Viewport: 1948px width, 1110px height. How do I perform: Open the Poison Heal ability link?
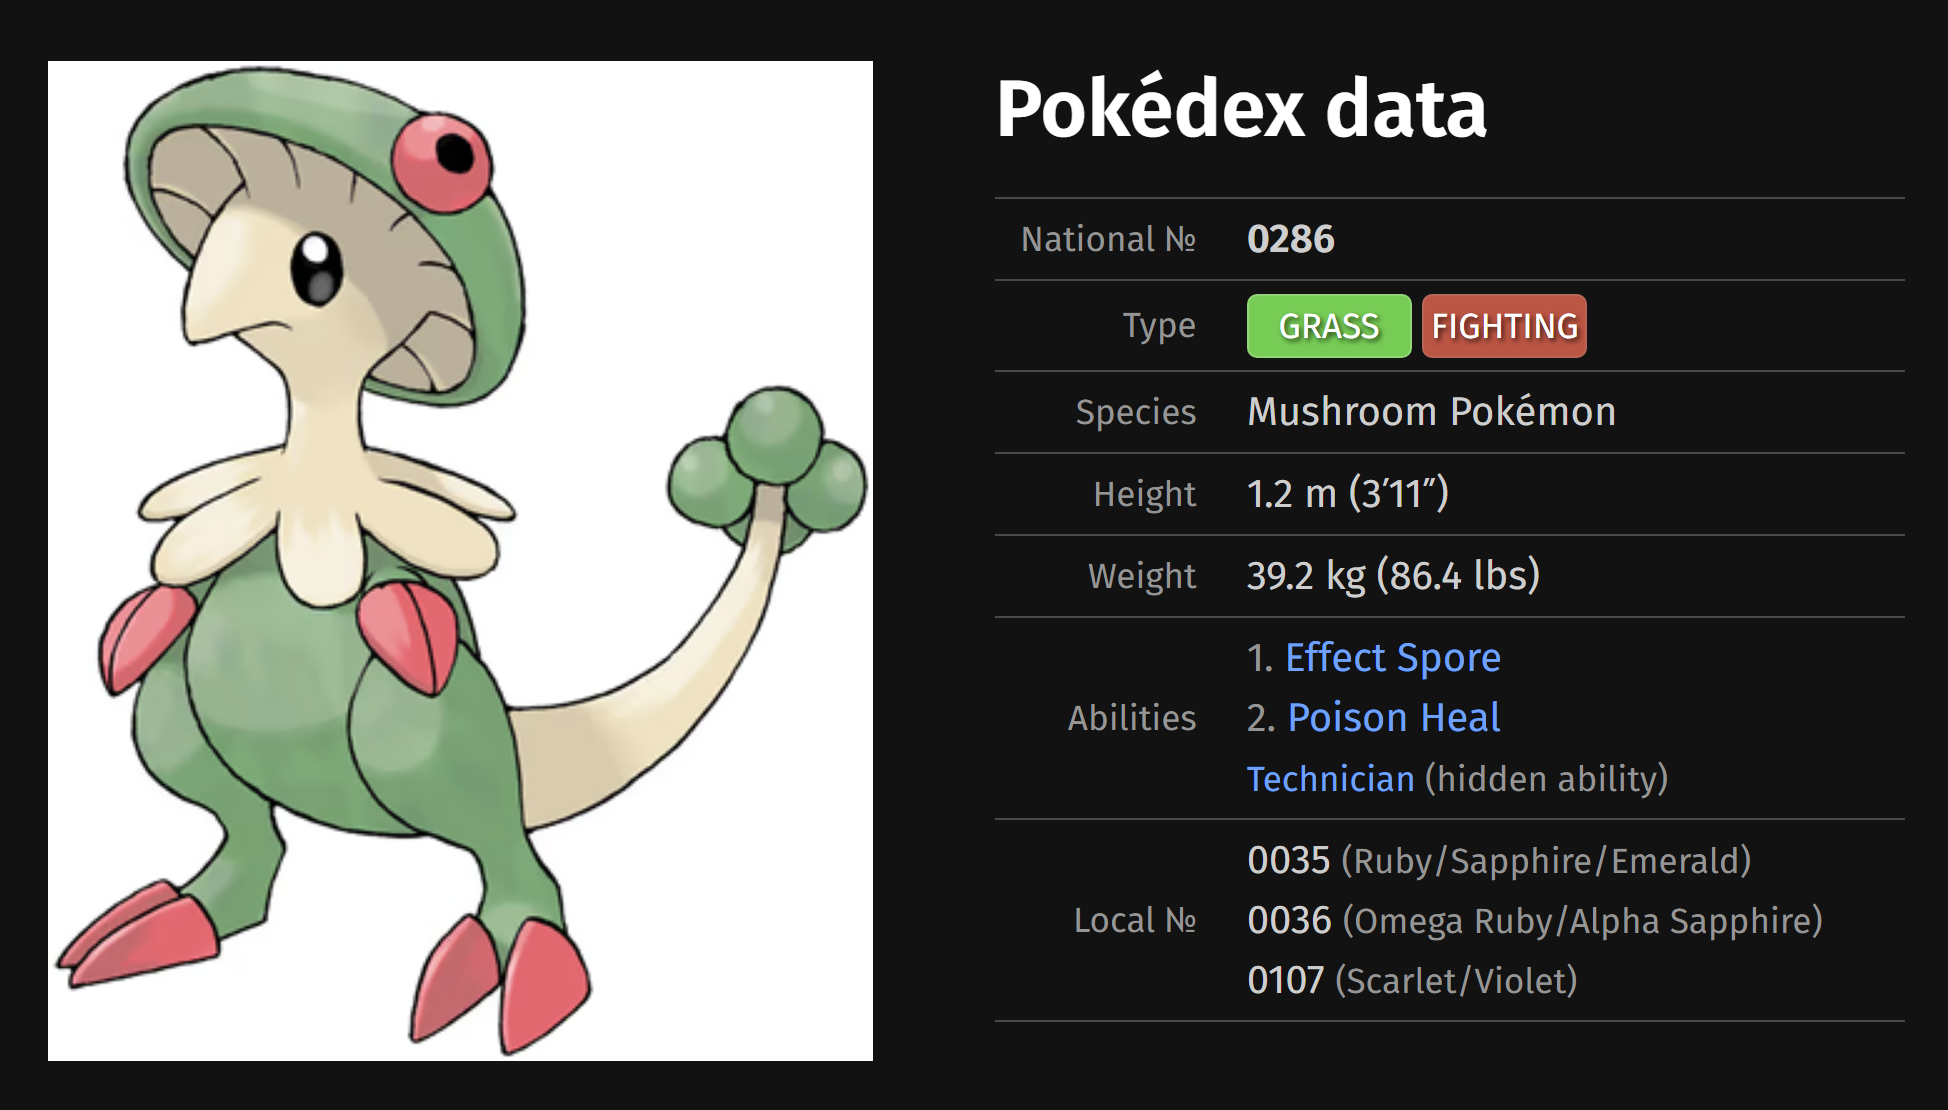tap(1394, 718)
